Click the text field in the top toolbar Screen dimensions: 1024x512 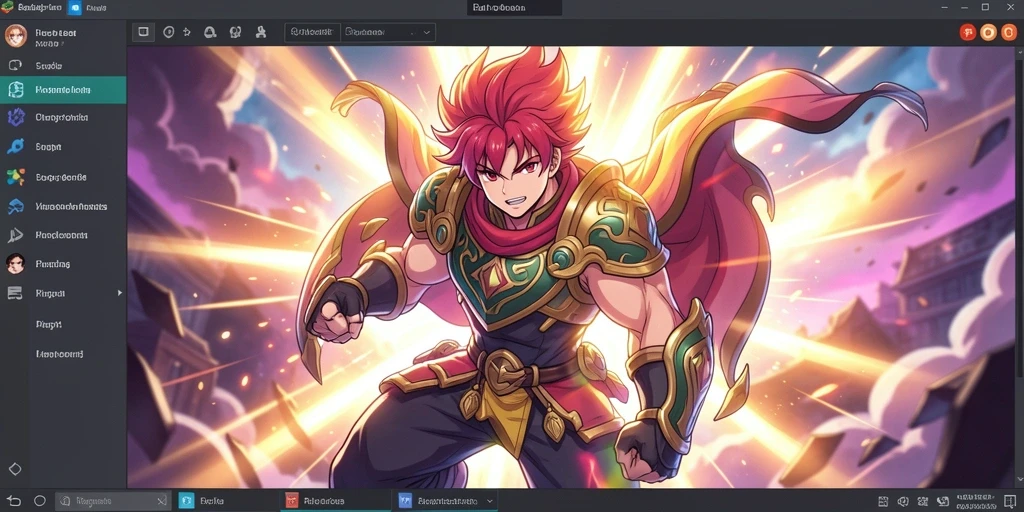[312, 32]
